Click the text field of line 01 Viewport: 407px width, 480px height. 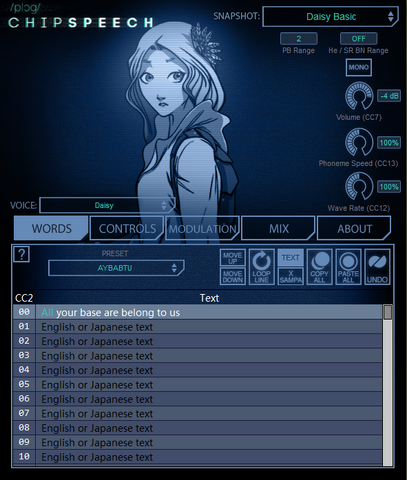(209, 327)
